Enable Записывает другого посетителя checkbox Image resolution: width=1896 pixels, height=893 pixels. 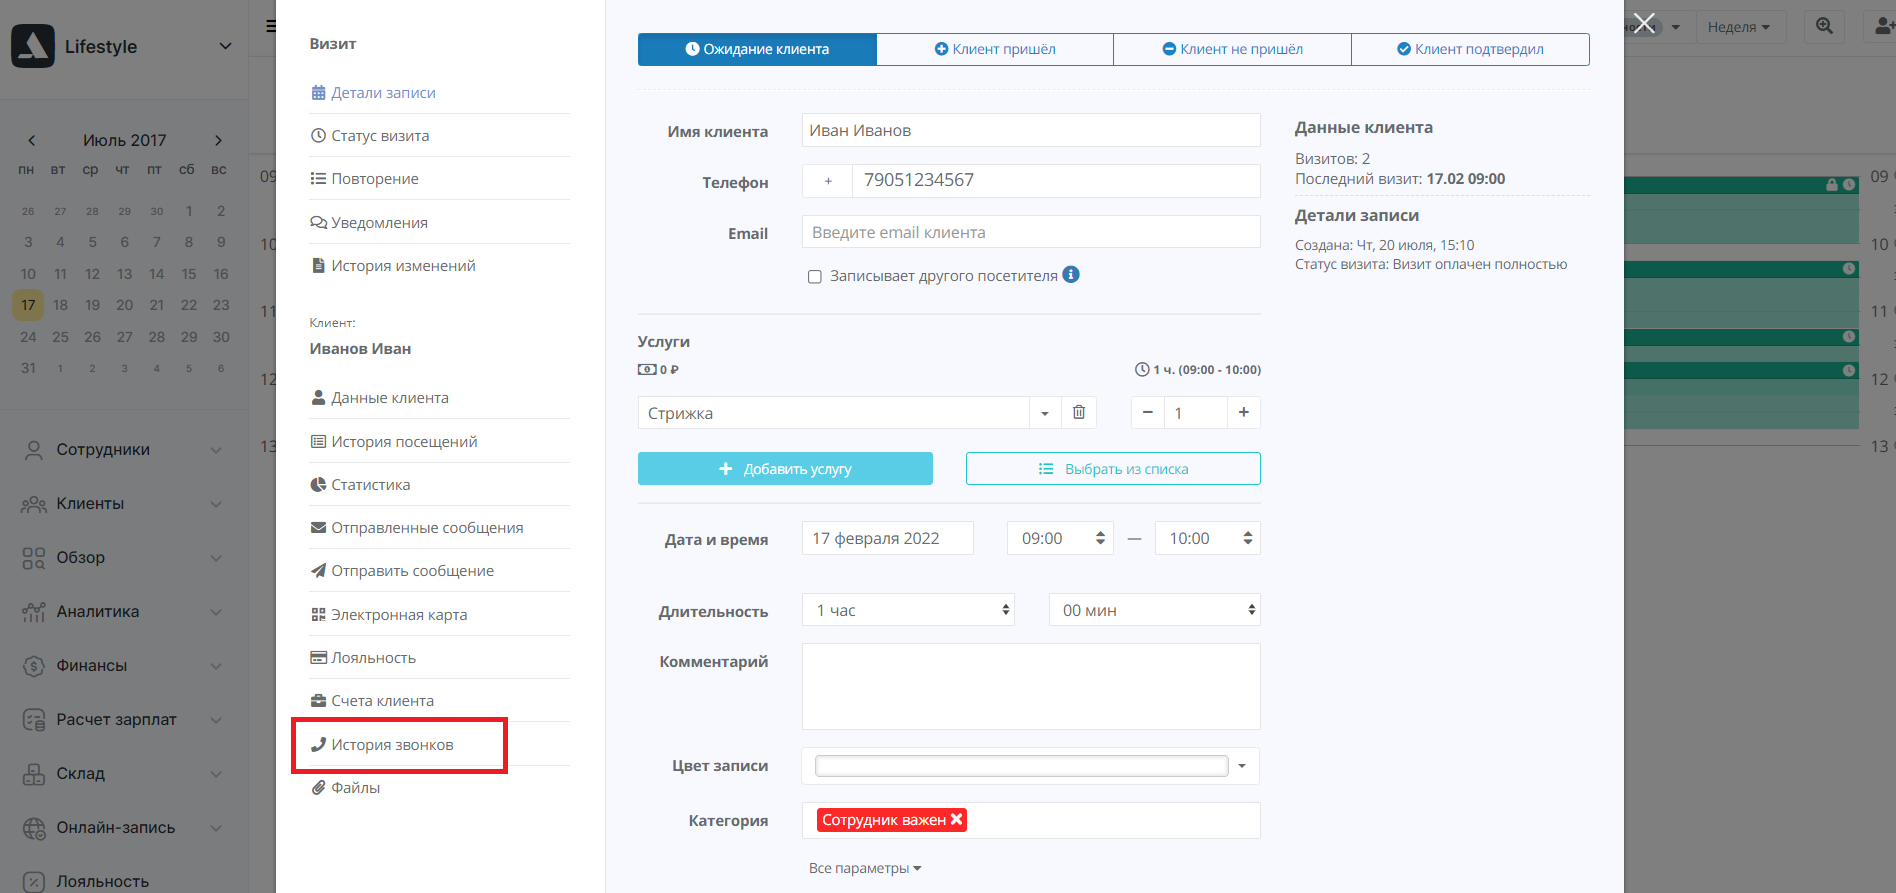(x=815, y=277)
